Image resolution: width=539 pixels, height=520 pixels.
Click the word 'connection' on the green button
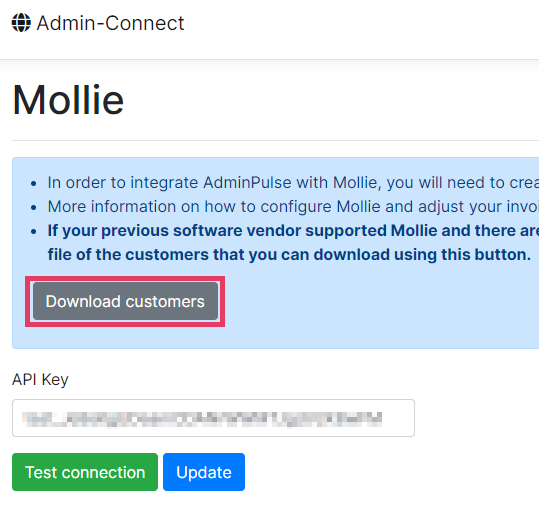point(103,473)
